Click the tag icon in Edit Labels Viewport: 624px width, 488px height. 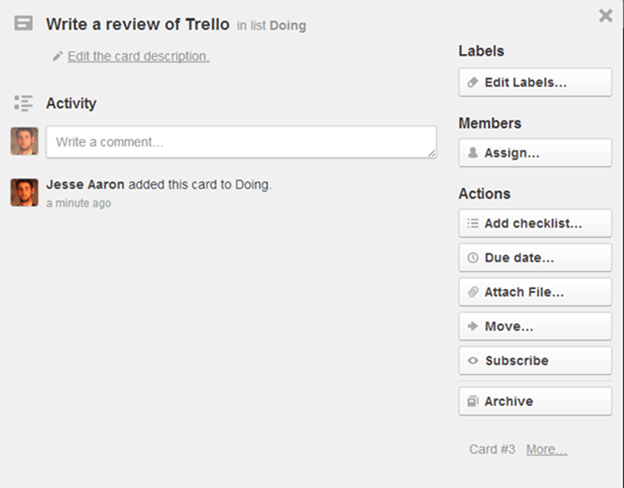(473, 82)
